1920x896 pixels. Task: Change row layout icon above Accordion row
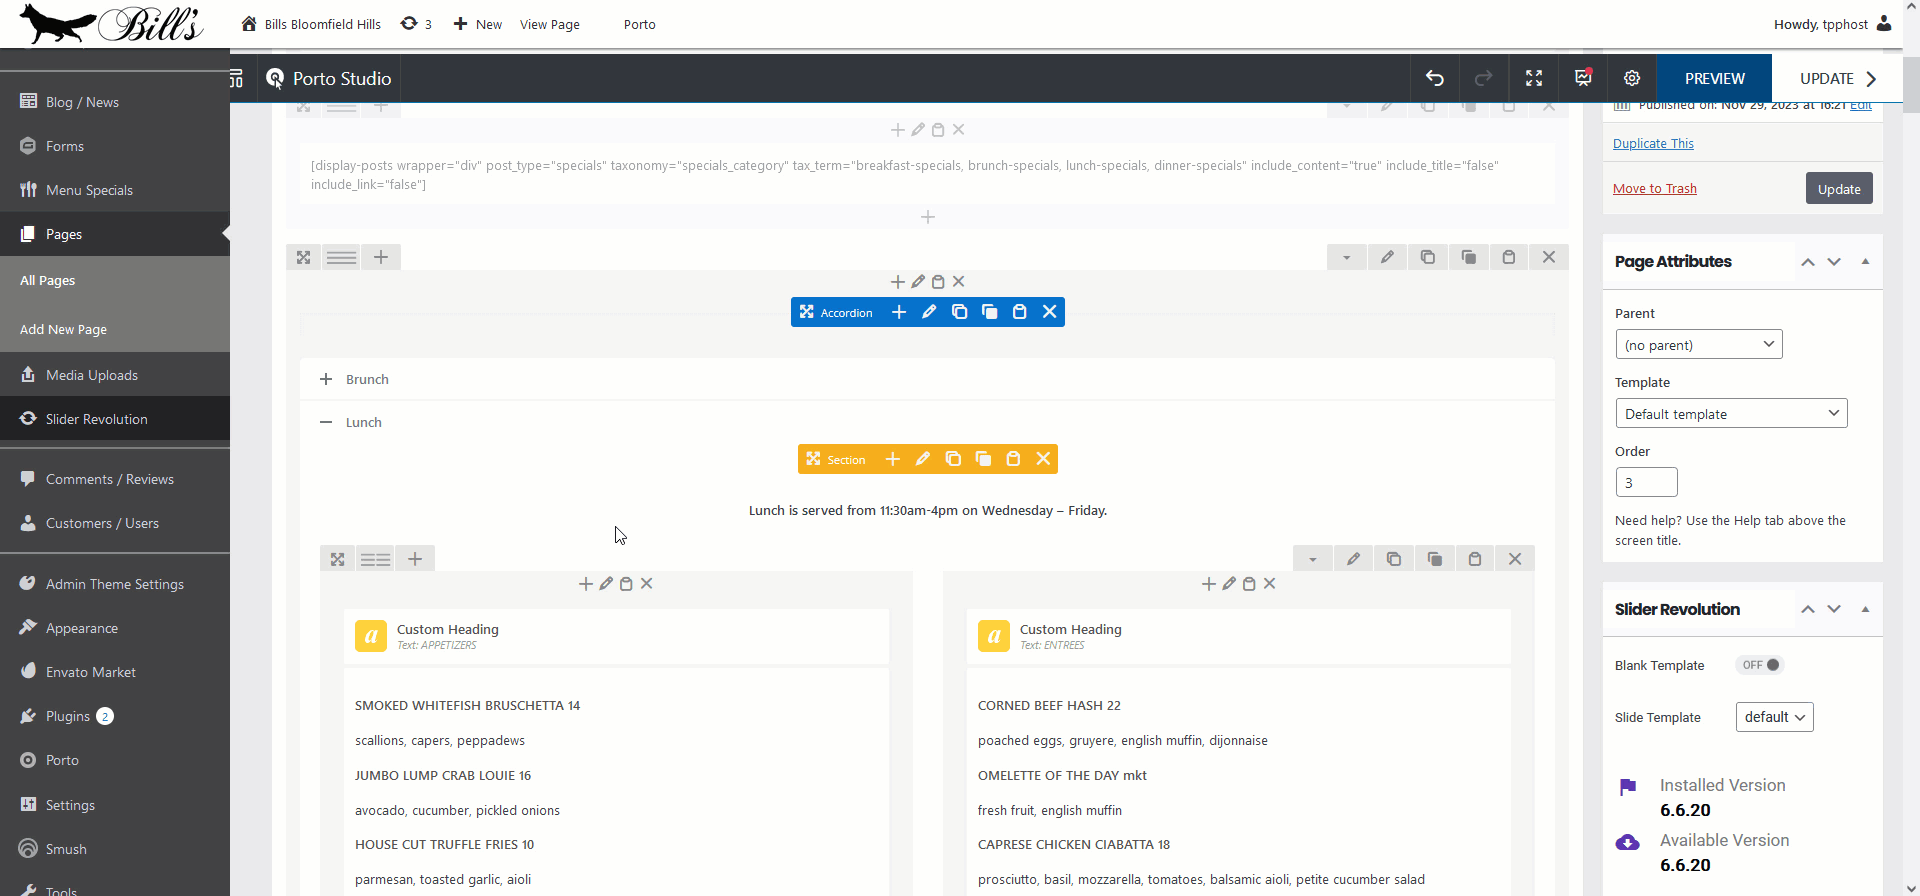[341, 257]
